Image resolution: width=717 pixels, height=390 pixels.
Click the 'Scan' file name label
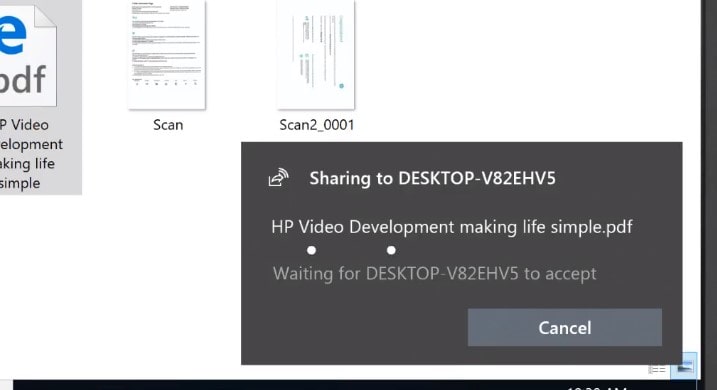[168, 125]
